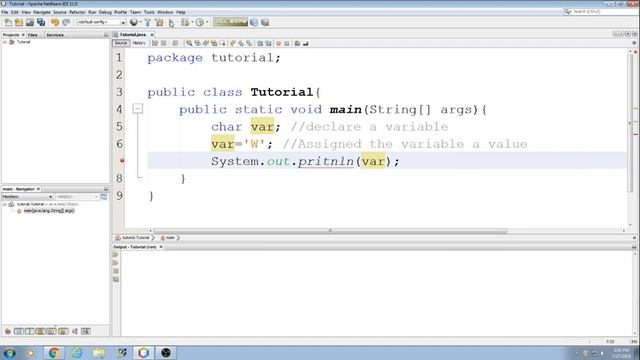Image resolution: width=640 pixels, height=360 pixels.
Task: Click the Build Project hammer icon
Action: (148, 22)
